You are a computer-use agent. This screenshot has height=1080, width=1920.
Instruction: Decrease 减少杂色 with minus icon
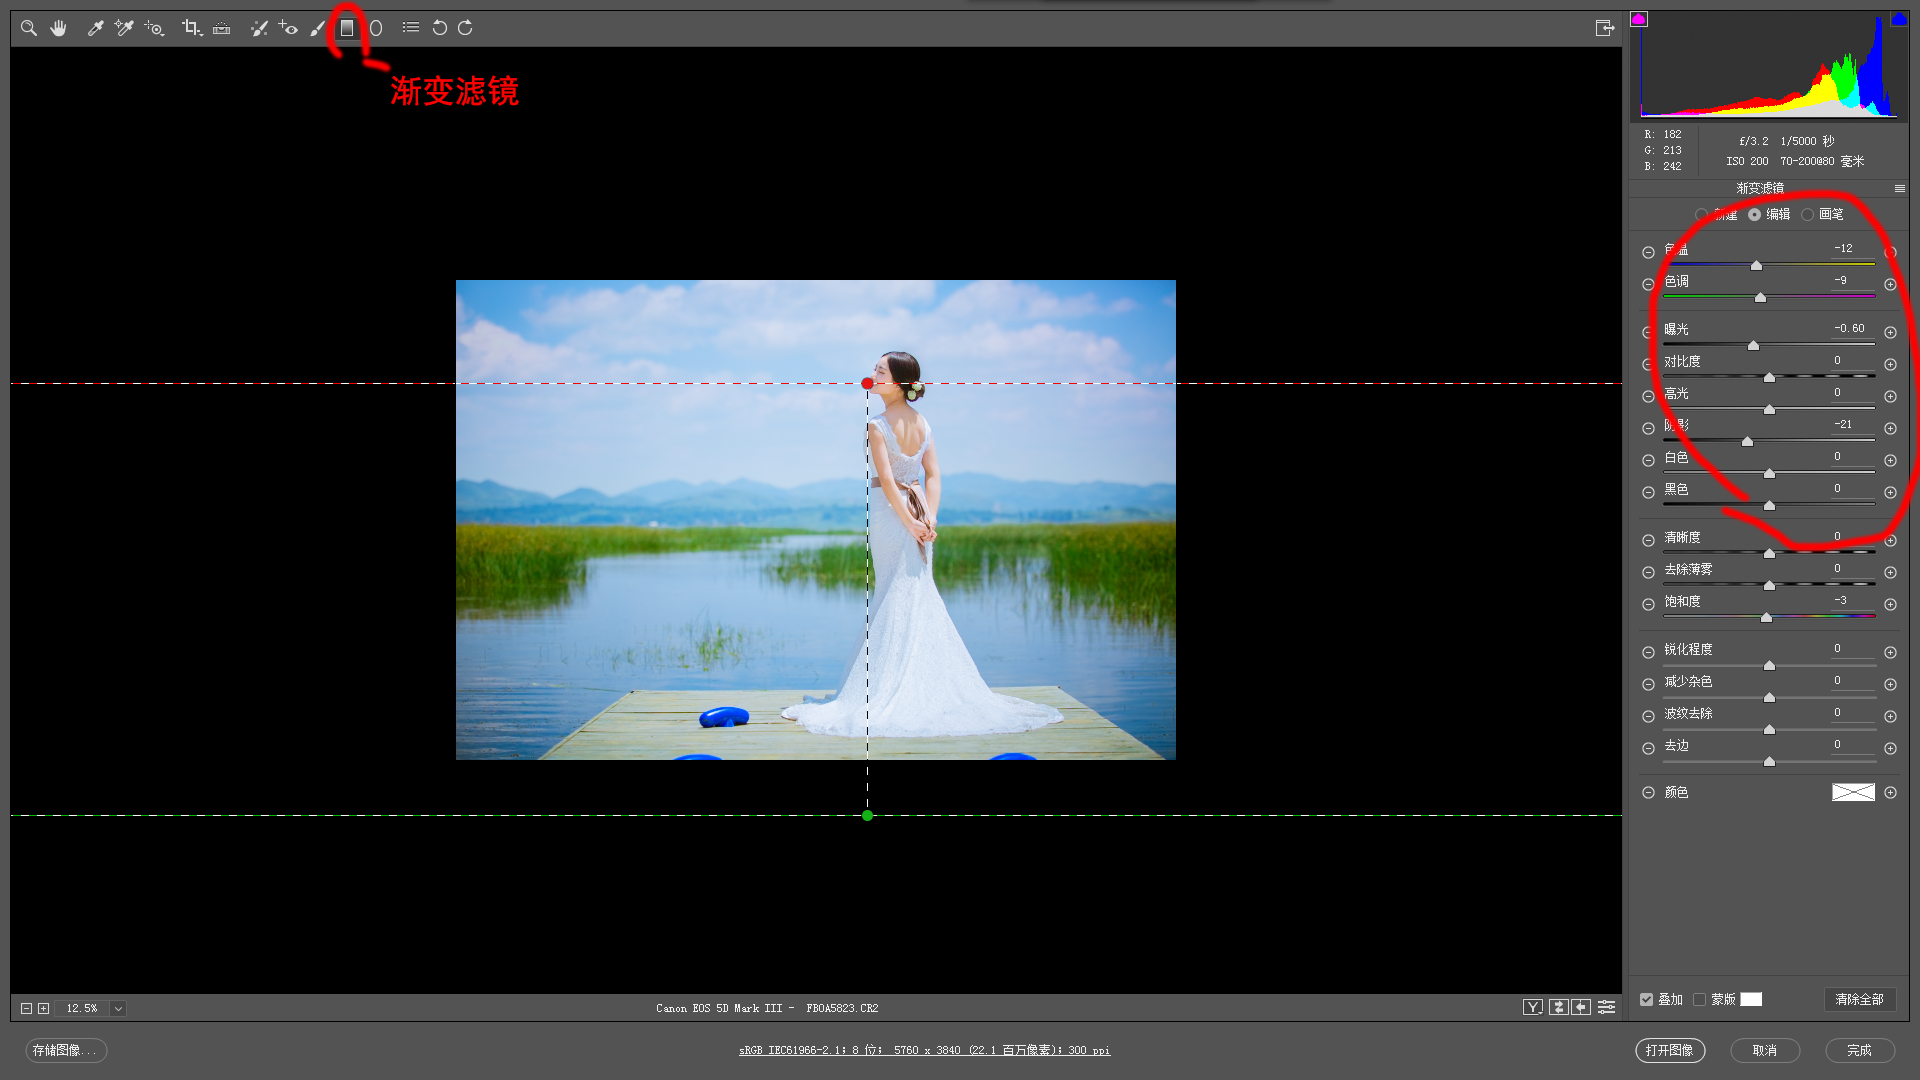(x=1648, y=685)
